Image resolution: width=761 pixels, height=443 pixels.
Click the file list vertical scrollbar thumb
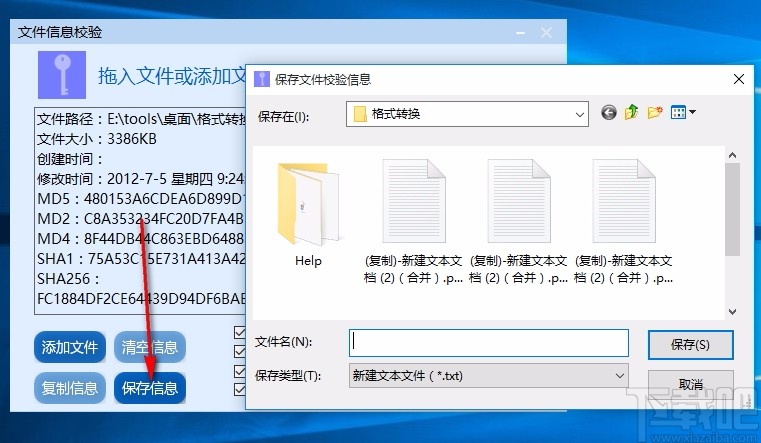[732, 209]
